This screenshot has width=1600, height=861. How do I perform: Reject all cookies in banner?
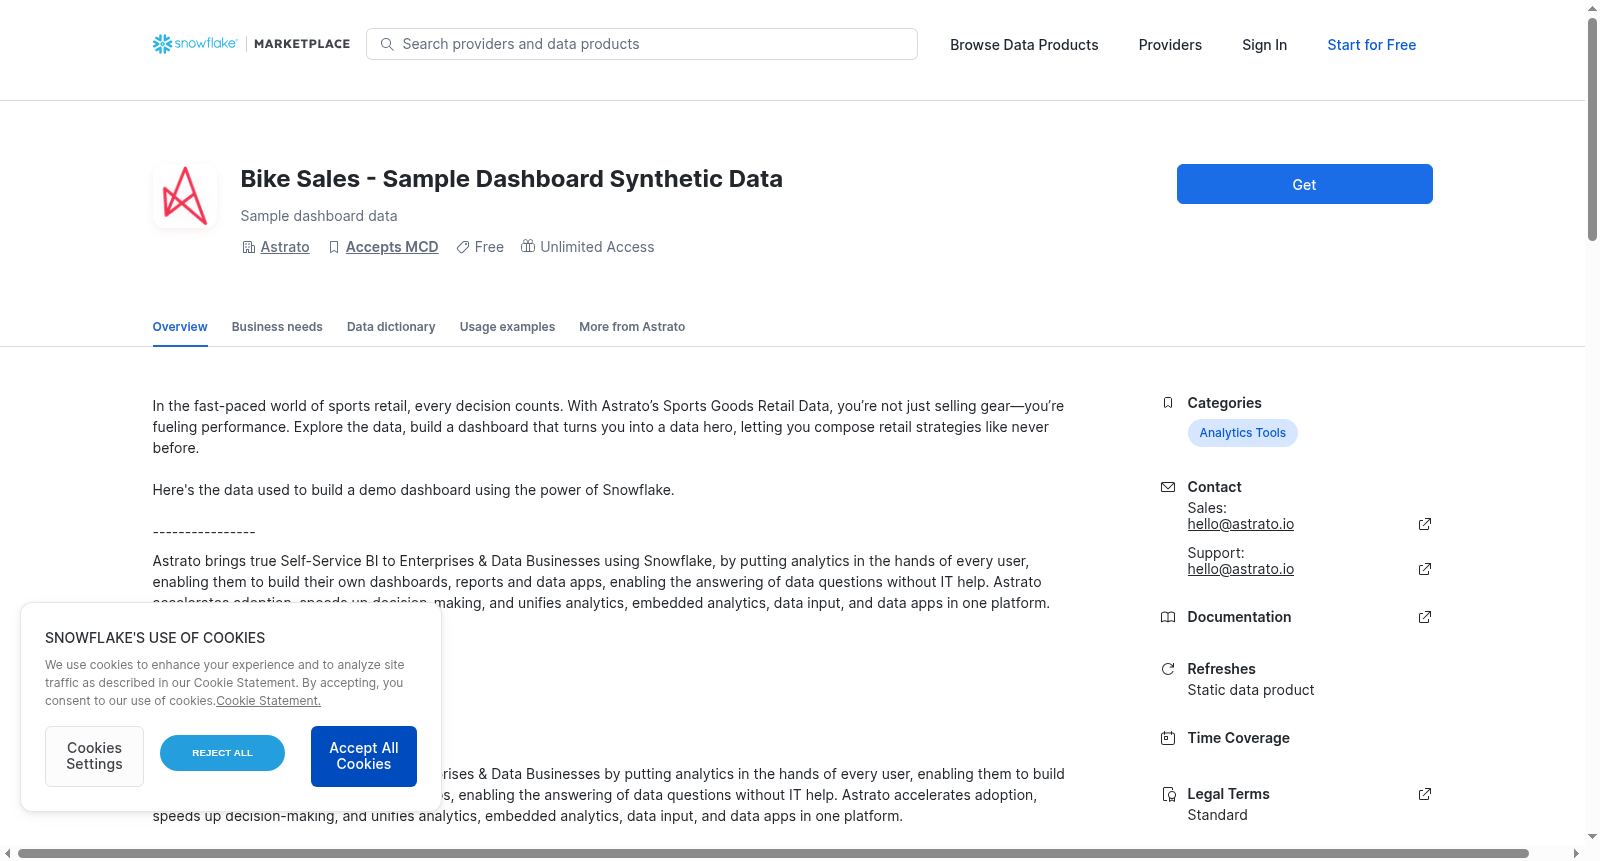coord(222,753)
